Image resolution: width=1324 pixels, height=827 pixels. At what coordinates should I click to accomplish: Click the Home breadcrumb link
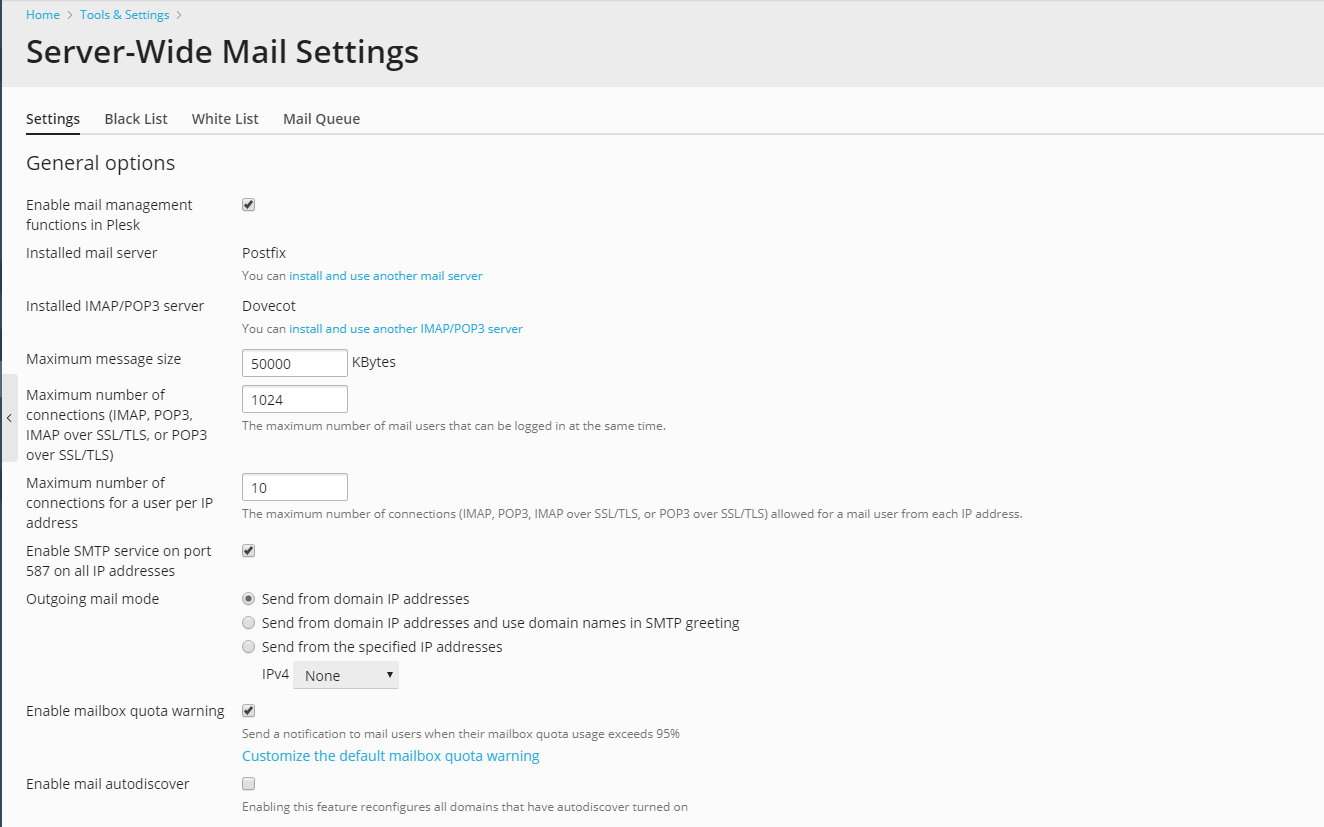pos(43,15)
